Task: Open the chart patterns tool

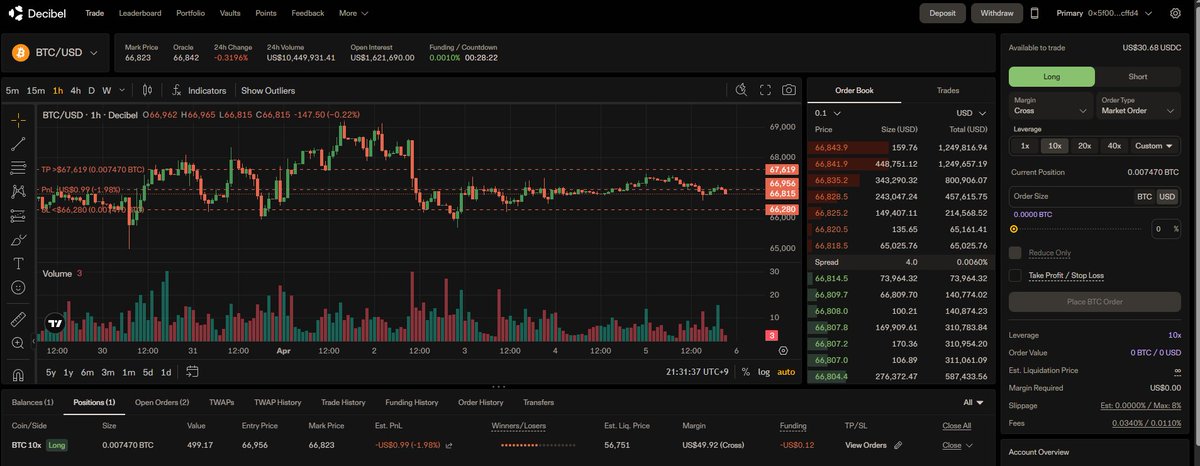Action: (18, 191)
